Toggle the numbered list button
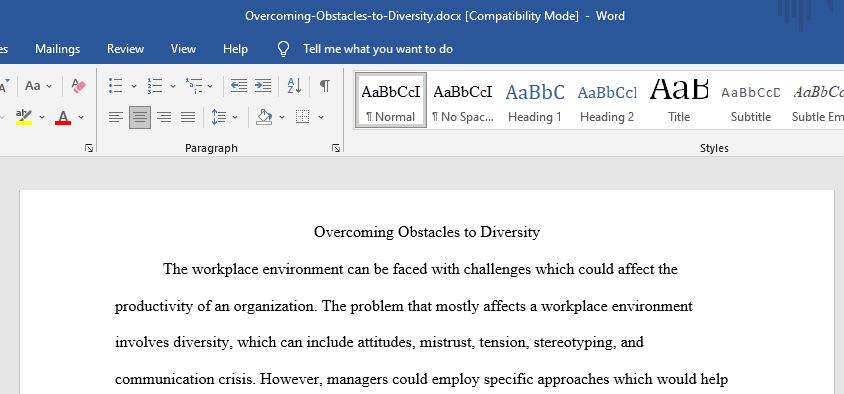The height and width of the screenshot is (394, 844). tap(155, 86)
